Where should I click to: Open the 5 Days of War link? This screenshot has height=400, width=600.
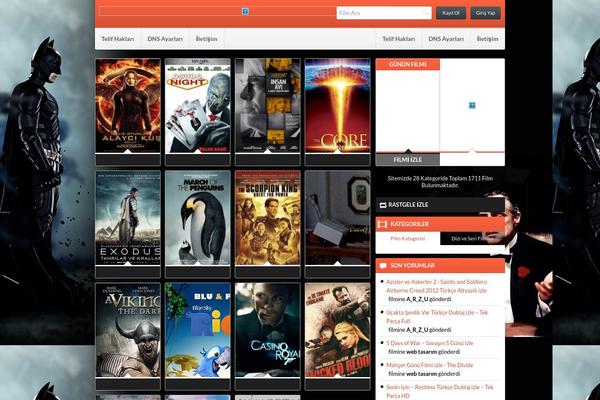click(x=430, y=343)
